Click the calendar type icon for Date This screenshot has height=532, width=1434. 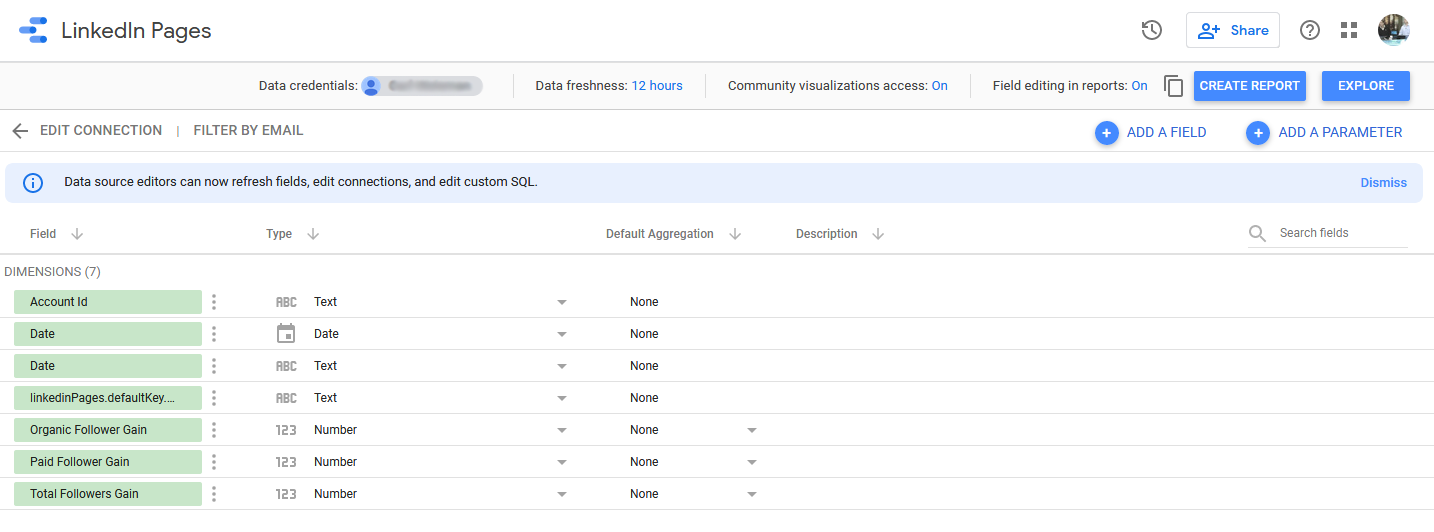click(286, 334)
